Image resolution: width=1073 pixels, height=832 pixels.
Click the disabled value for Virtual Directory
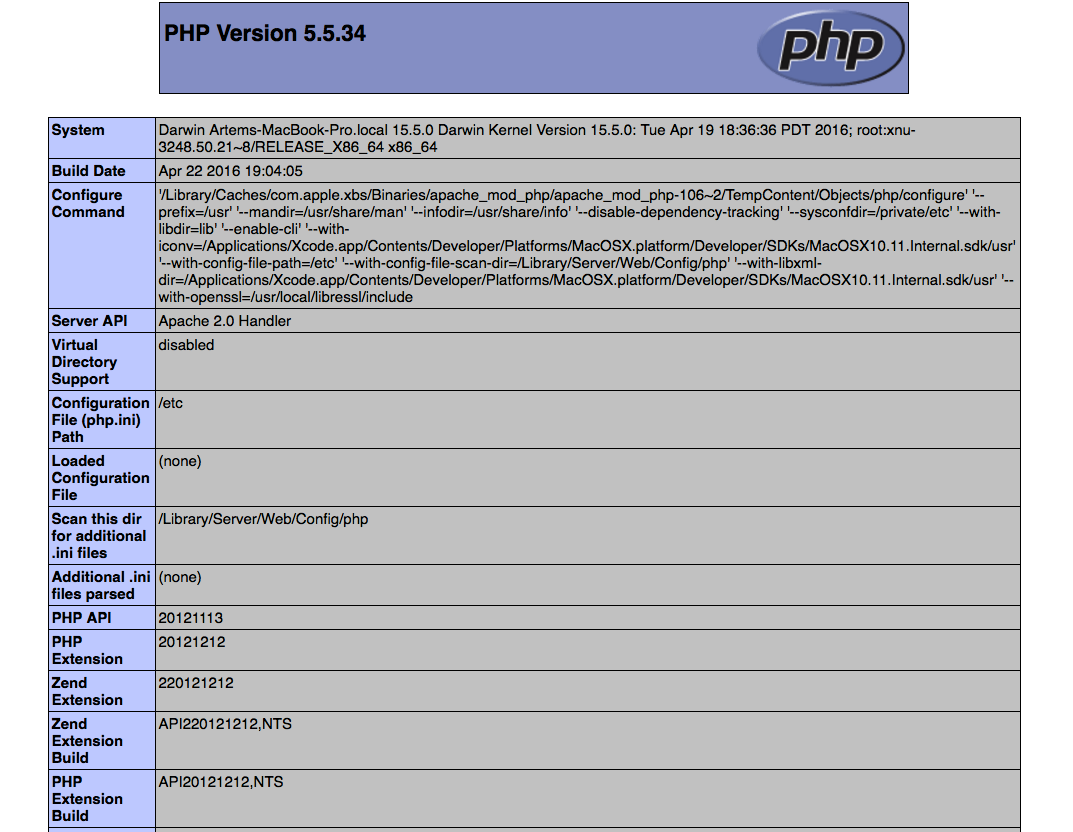(x=186, y=345)
